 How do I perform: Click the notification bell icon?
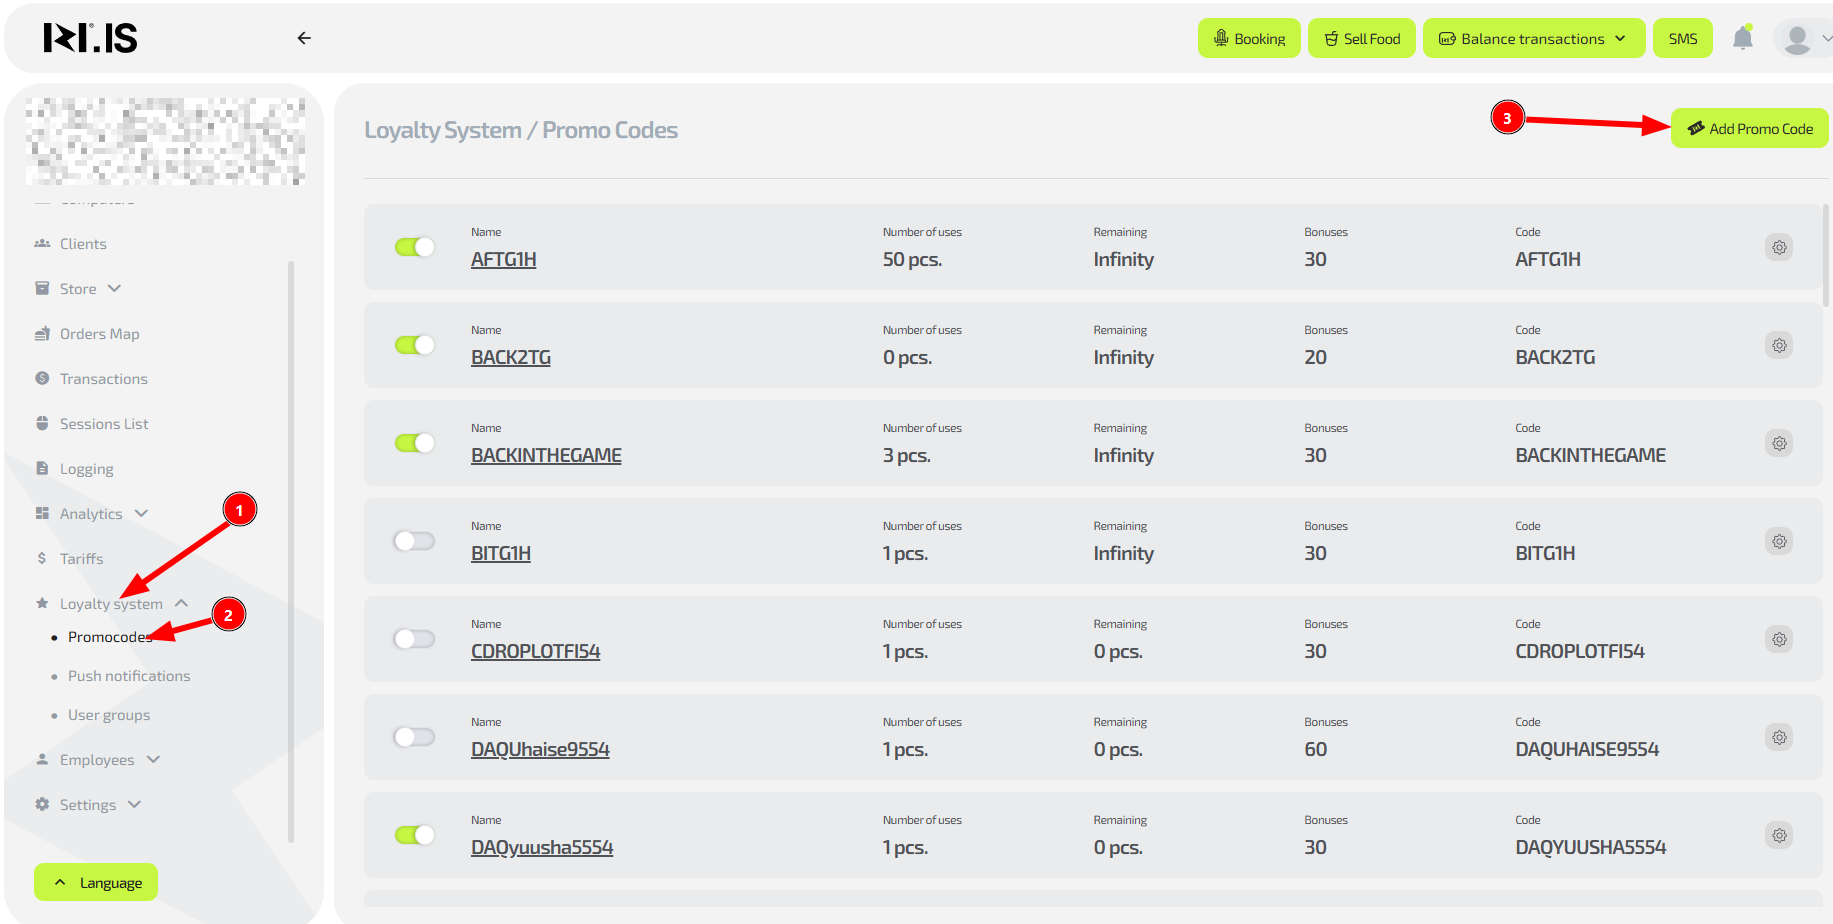(1742, 38)
